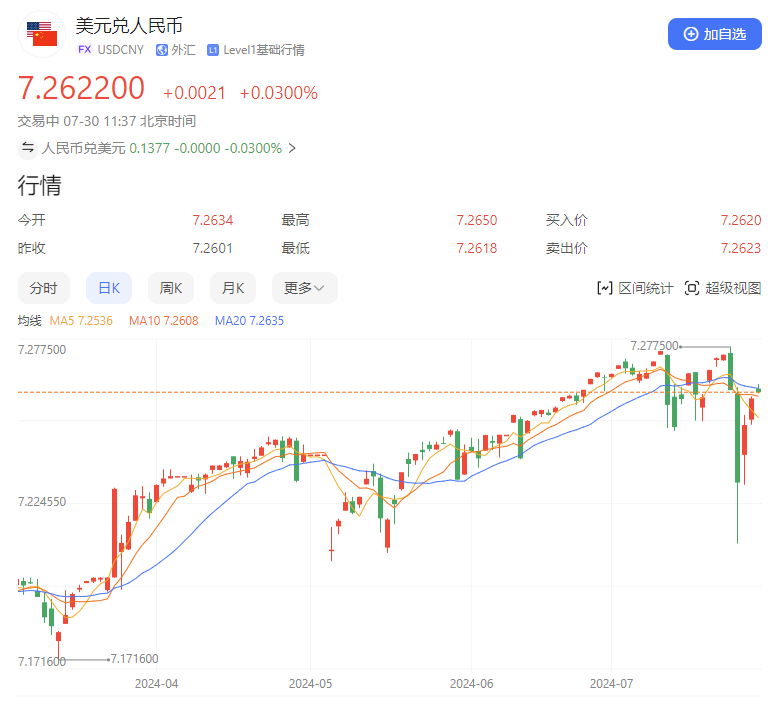Image resolution: width=784 pixels, height=706 pixels.
Task: Click the chart high marker 7.277500
Action: click(654, 346)
